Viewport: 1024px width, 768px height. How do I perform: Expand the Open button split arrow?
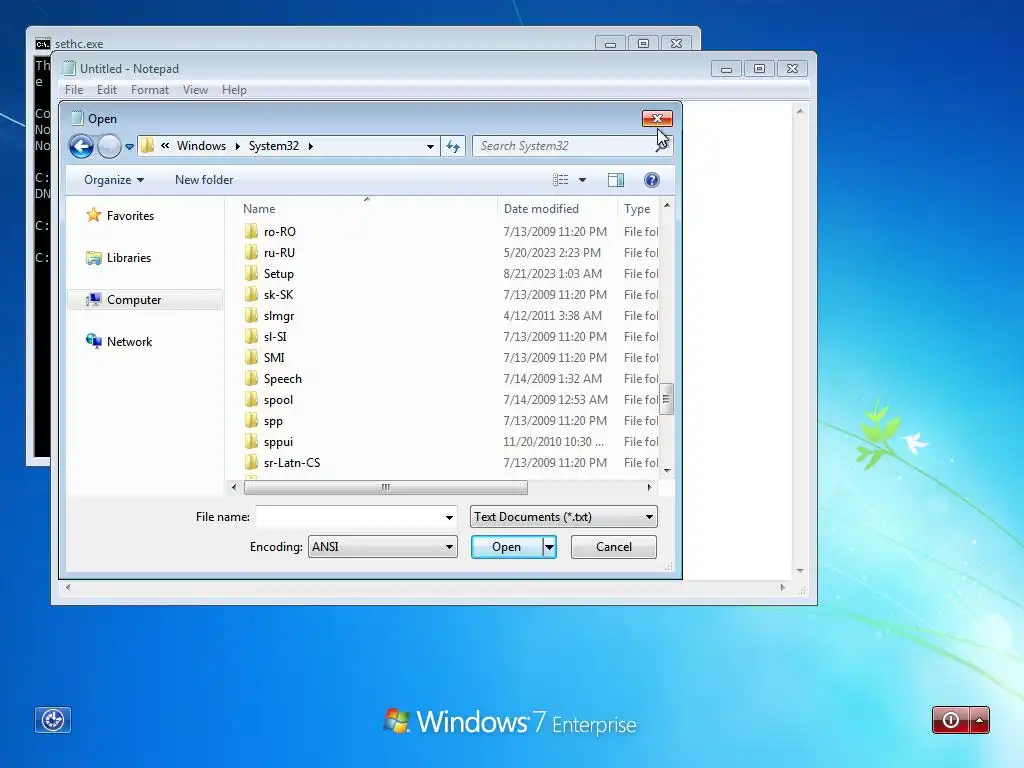[x=550, y=547]
